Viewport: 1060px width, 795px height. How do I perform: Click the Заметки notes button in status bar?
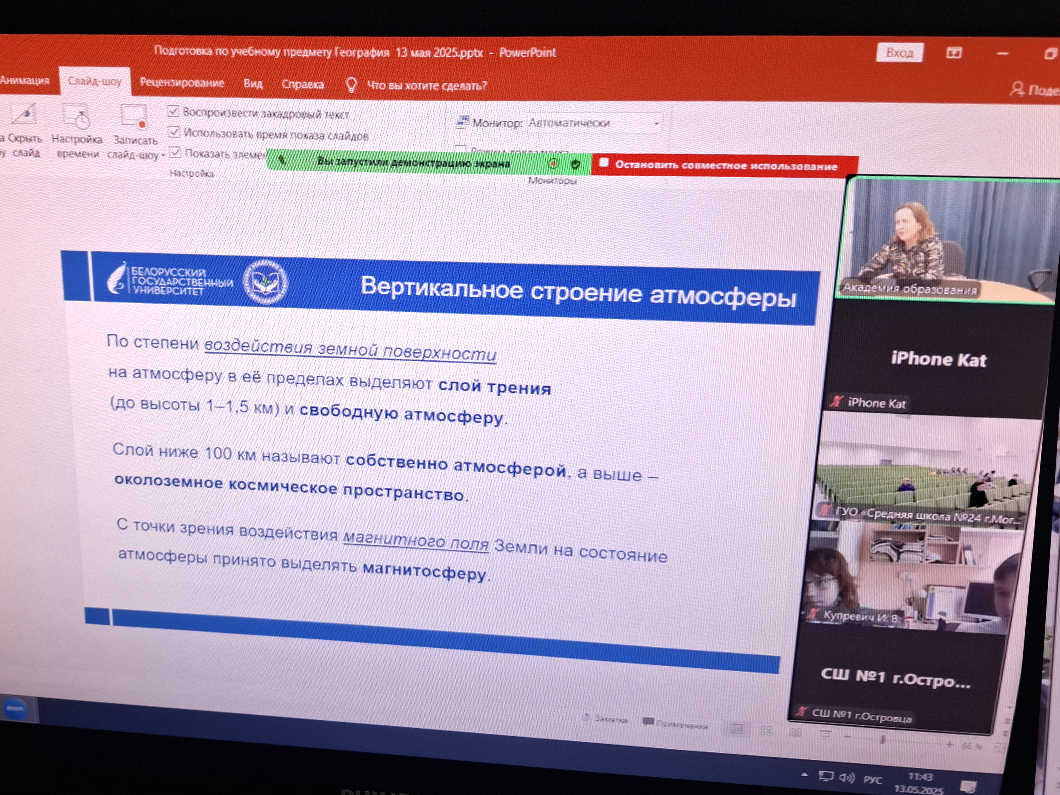[605, 719]
